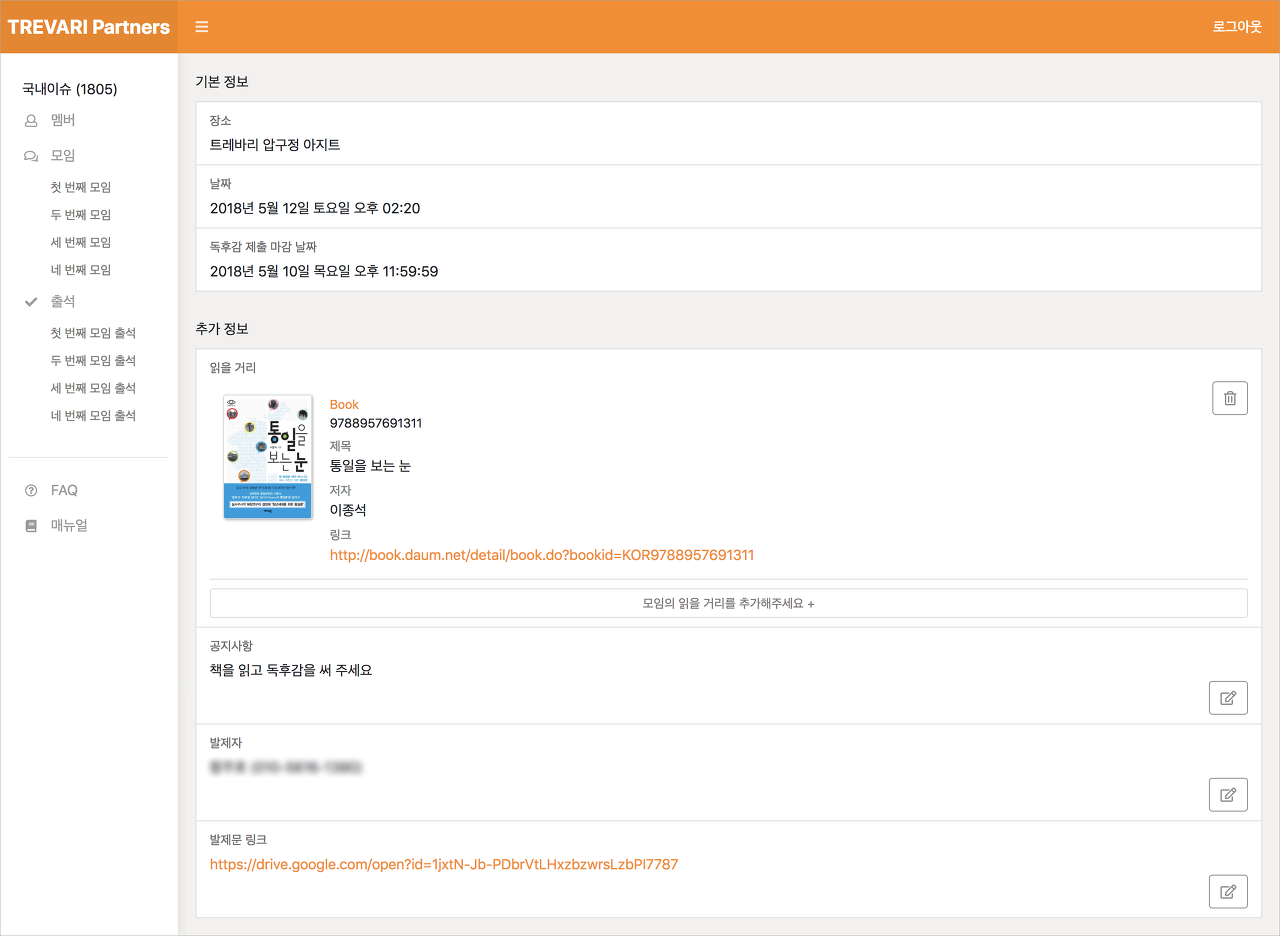
Task: Edit the 발제문 링크 entry
Action: [x=1228, y=891]
